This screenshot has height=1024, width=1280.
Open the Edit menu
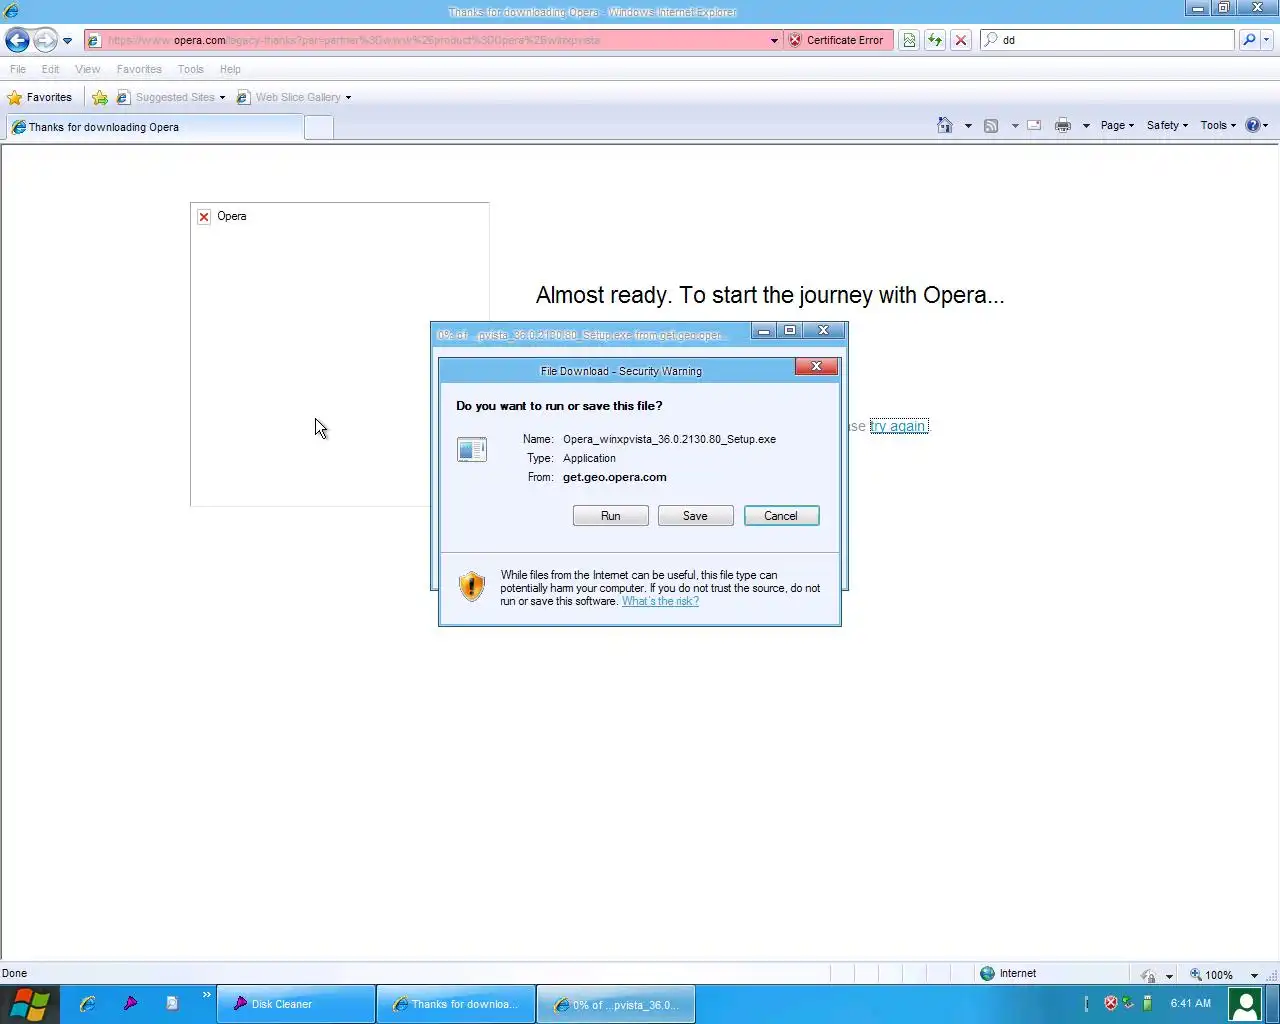(x=50, y=69)
